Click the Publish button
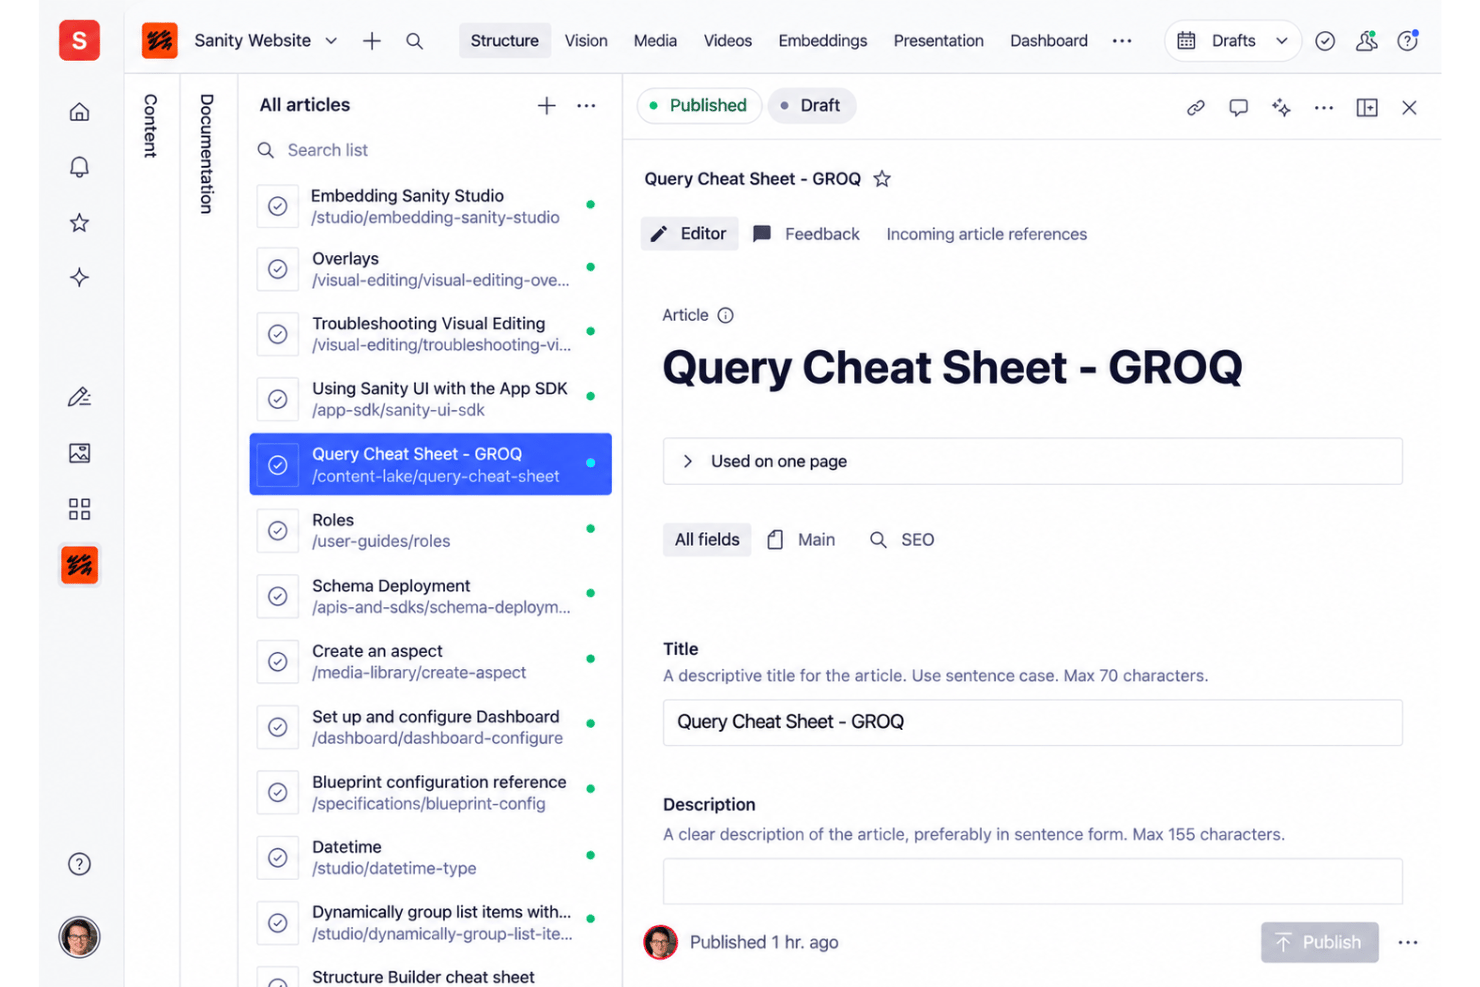Image resolution: width=1480 pixels, height=987 pixels. coord(1319,942)
